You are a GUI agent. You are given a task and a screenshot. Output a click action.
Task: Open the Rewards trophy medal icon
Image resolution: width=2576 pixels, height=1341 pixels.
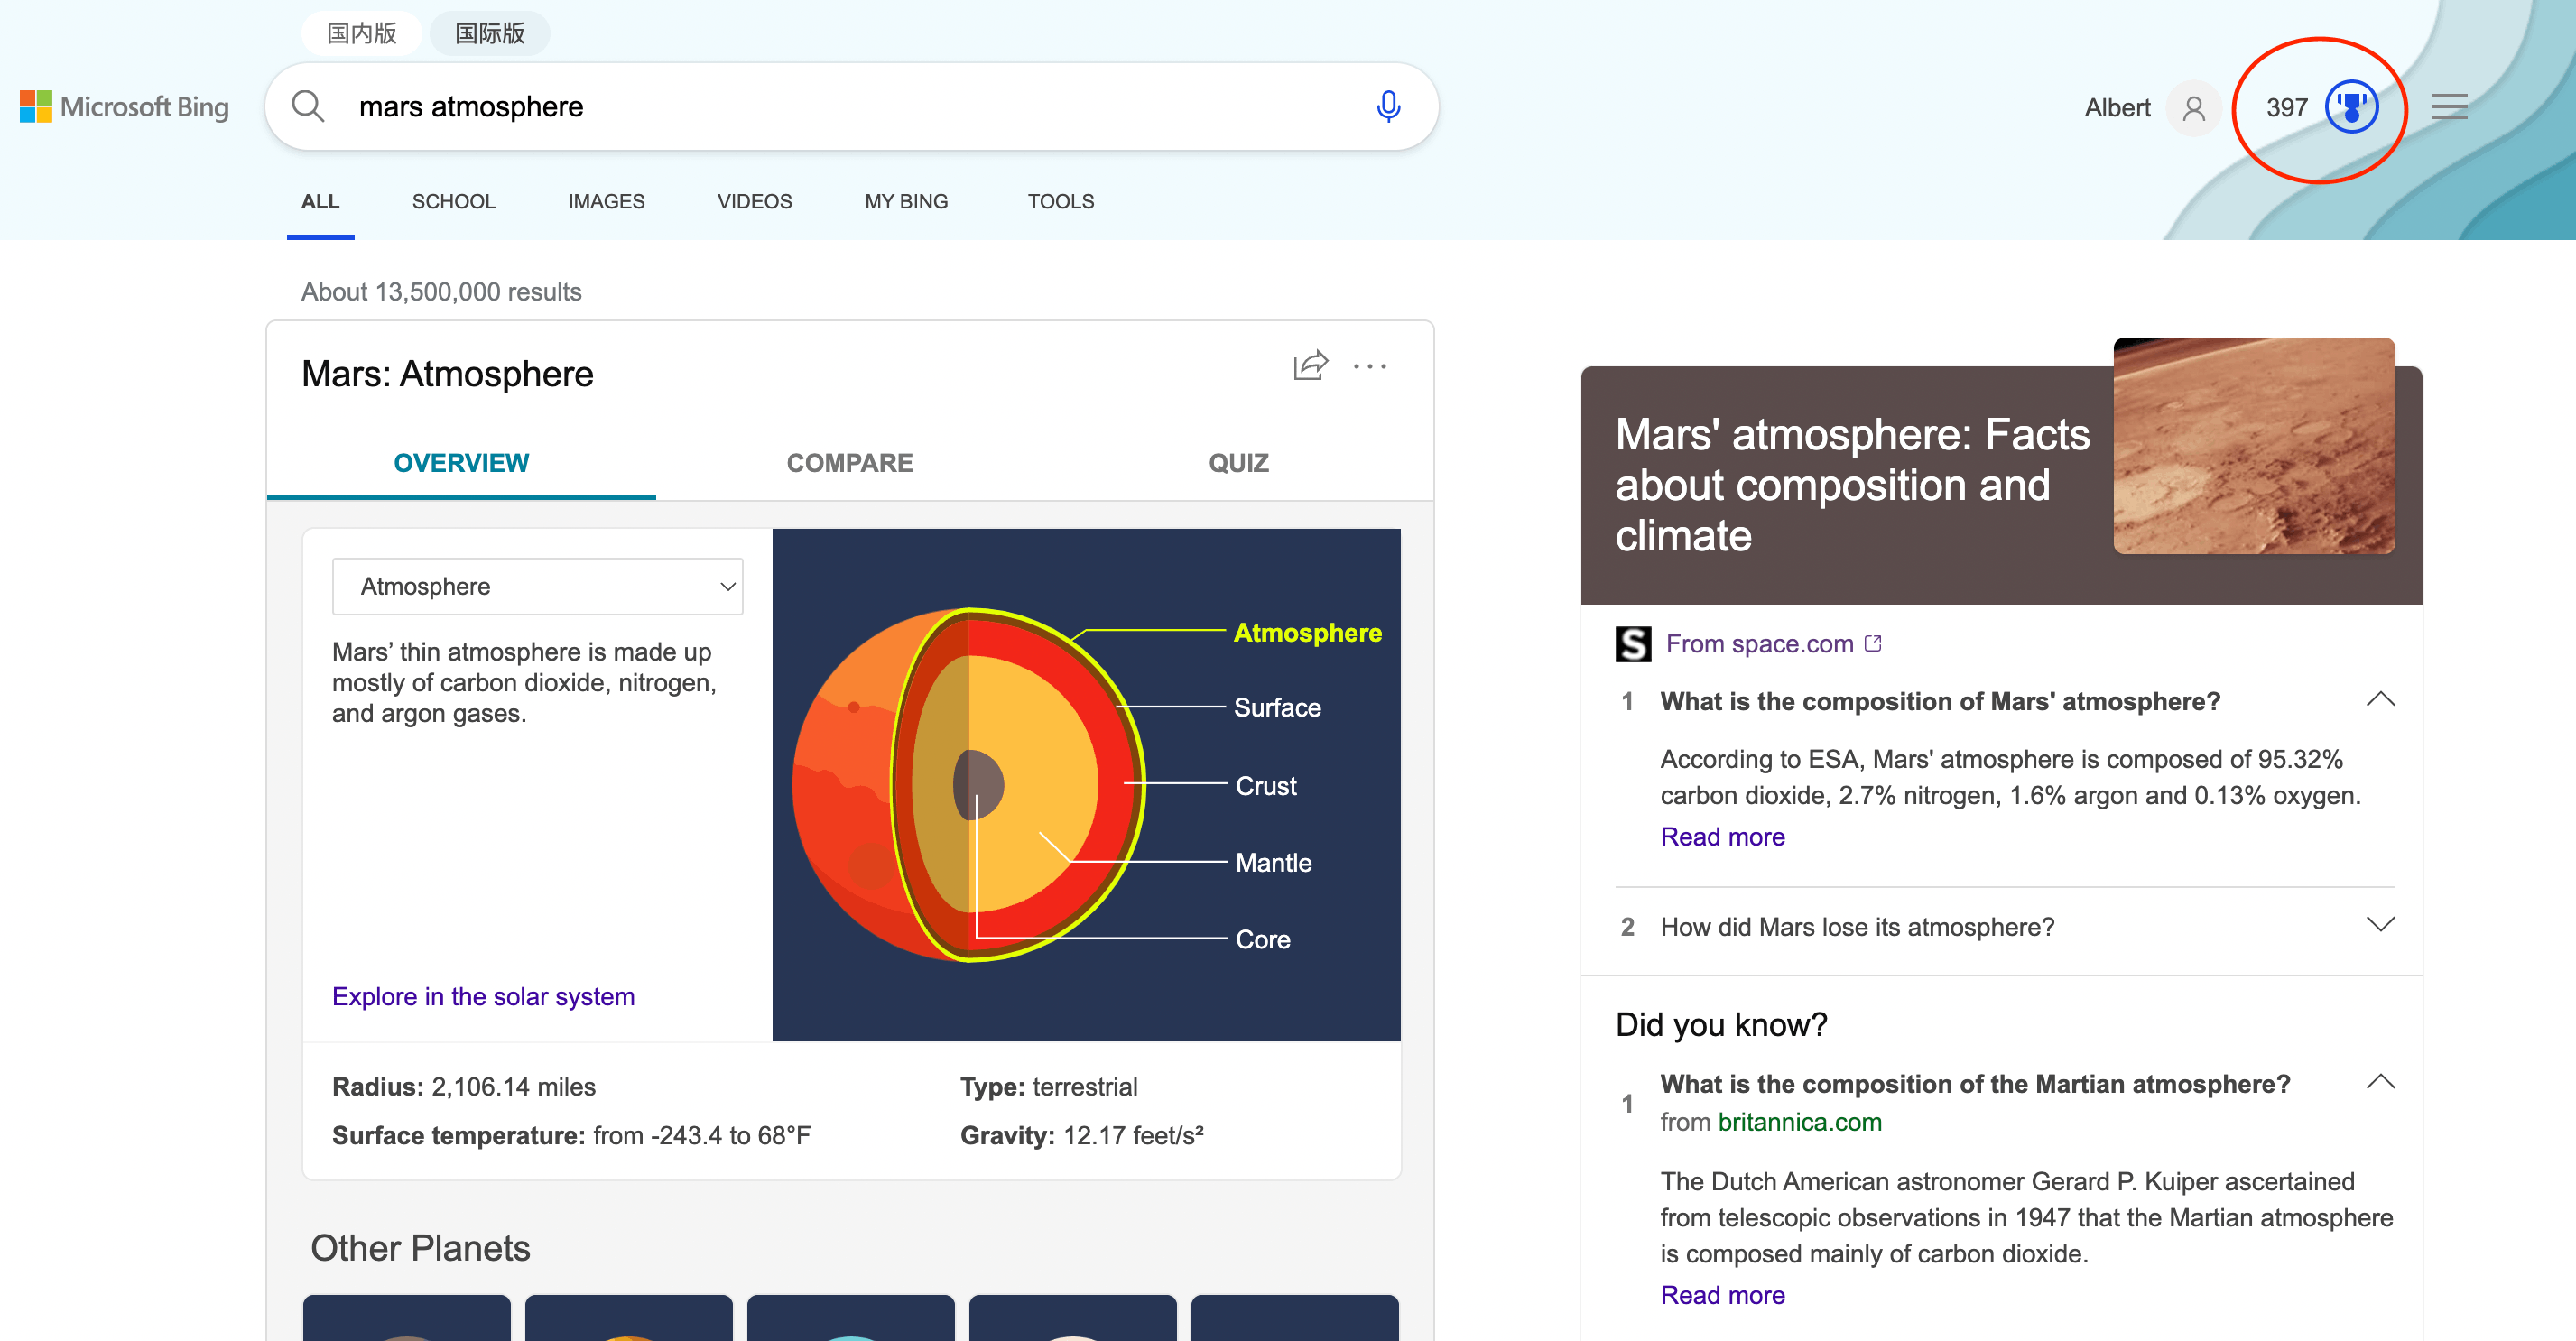(2350, 107)
